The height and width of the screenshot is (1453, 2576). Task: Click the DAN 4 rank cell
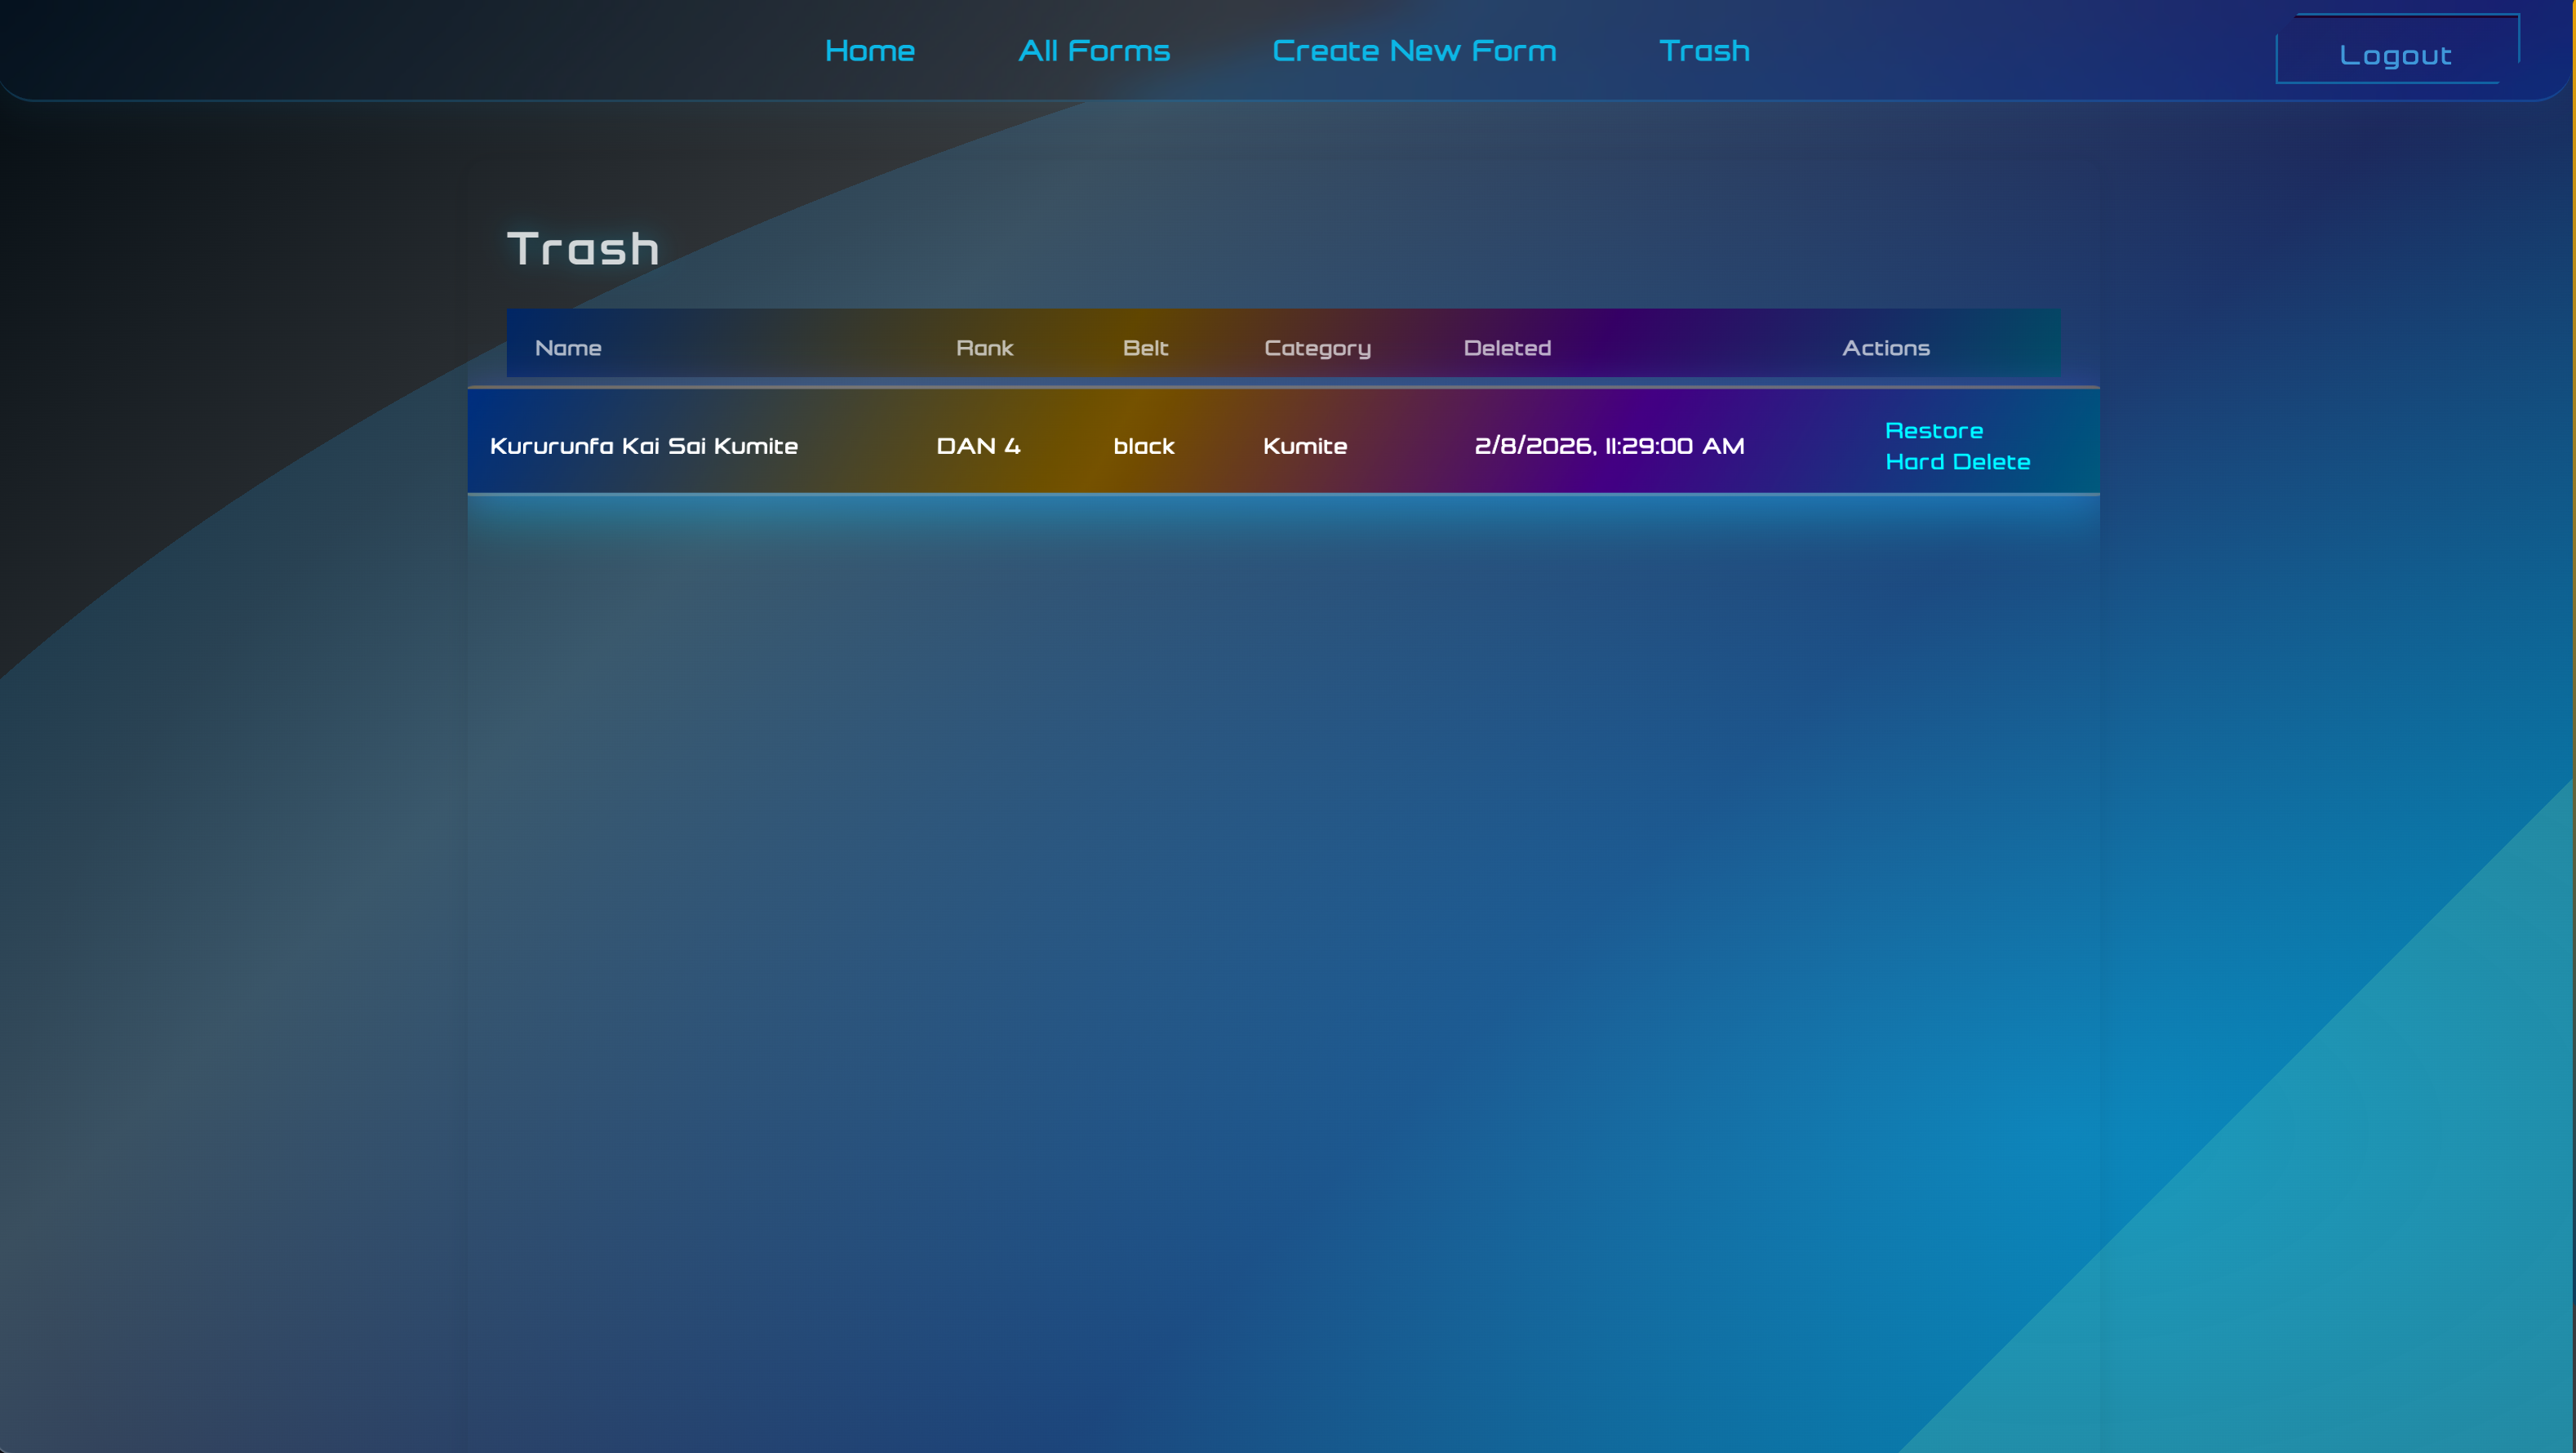coord(978,446)
